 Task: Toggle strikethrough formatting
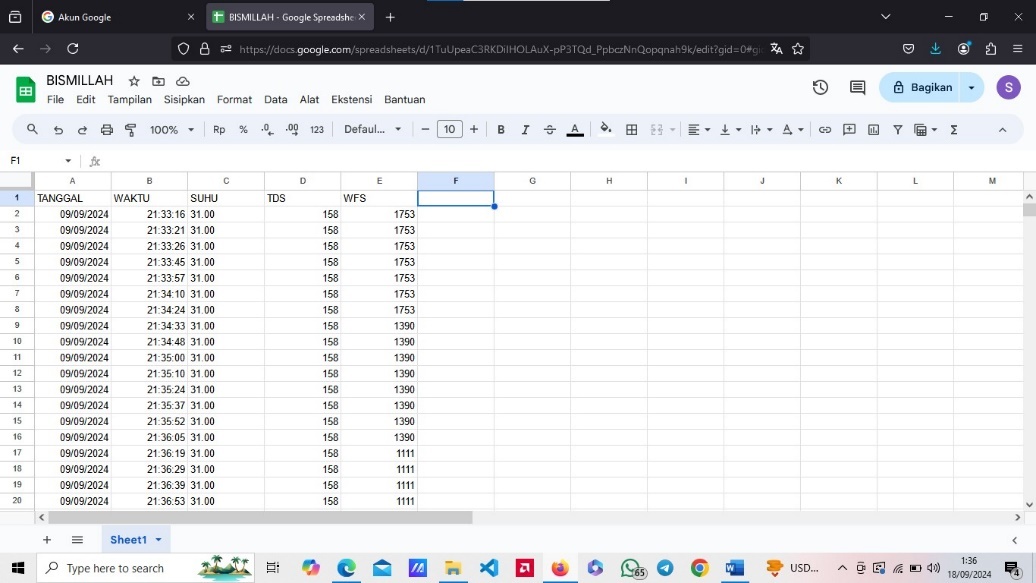549,130
